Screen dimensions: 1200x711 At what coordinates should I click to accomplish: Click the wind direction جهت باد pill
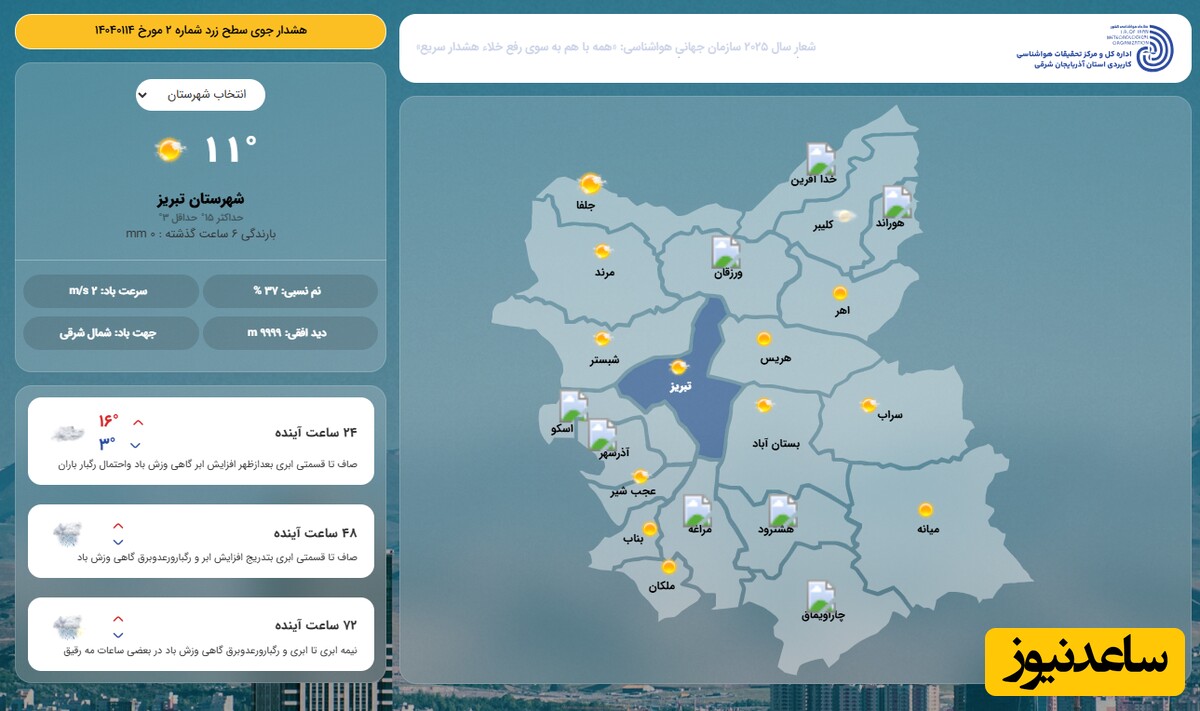pos(110,333)
